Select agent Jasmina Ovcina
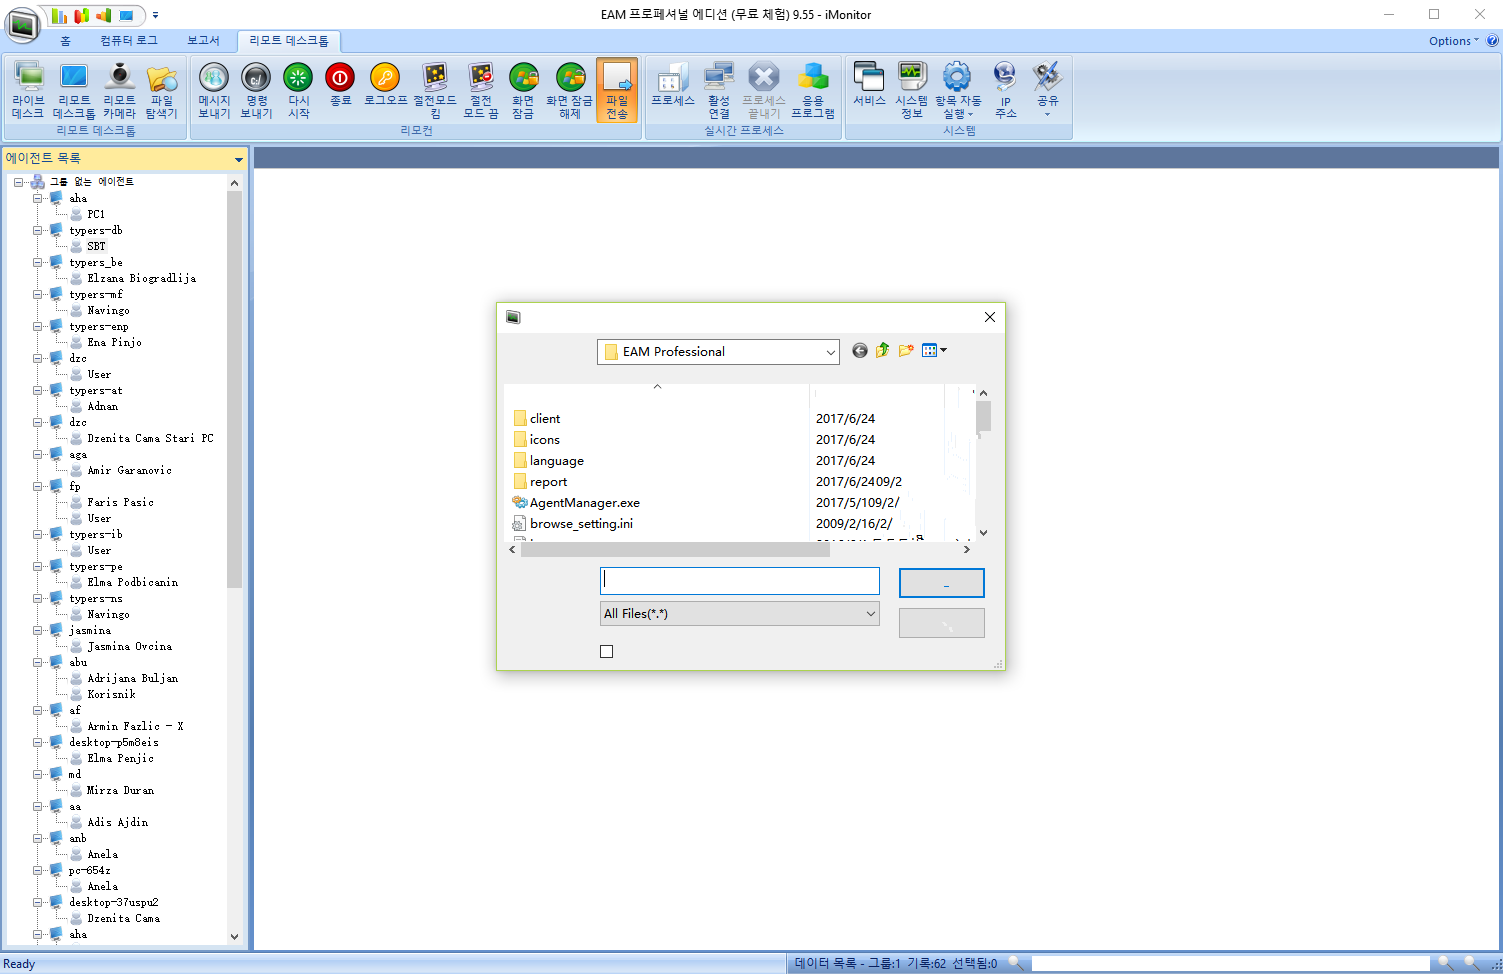The width and height of the screenshot is (1503, 974). pyautogui.click(x=129, y=646)
